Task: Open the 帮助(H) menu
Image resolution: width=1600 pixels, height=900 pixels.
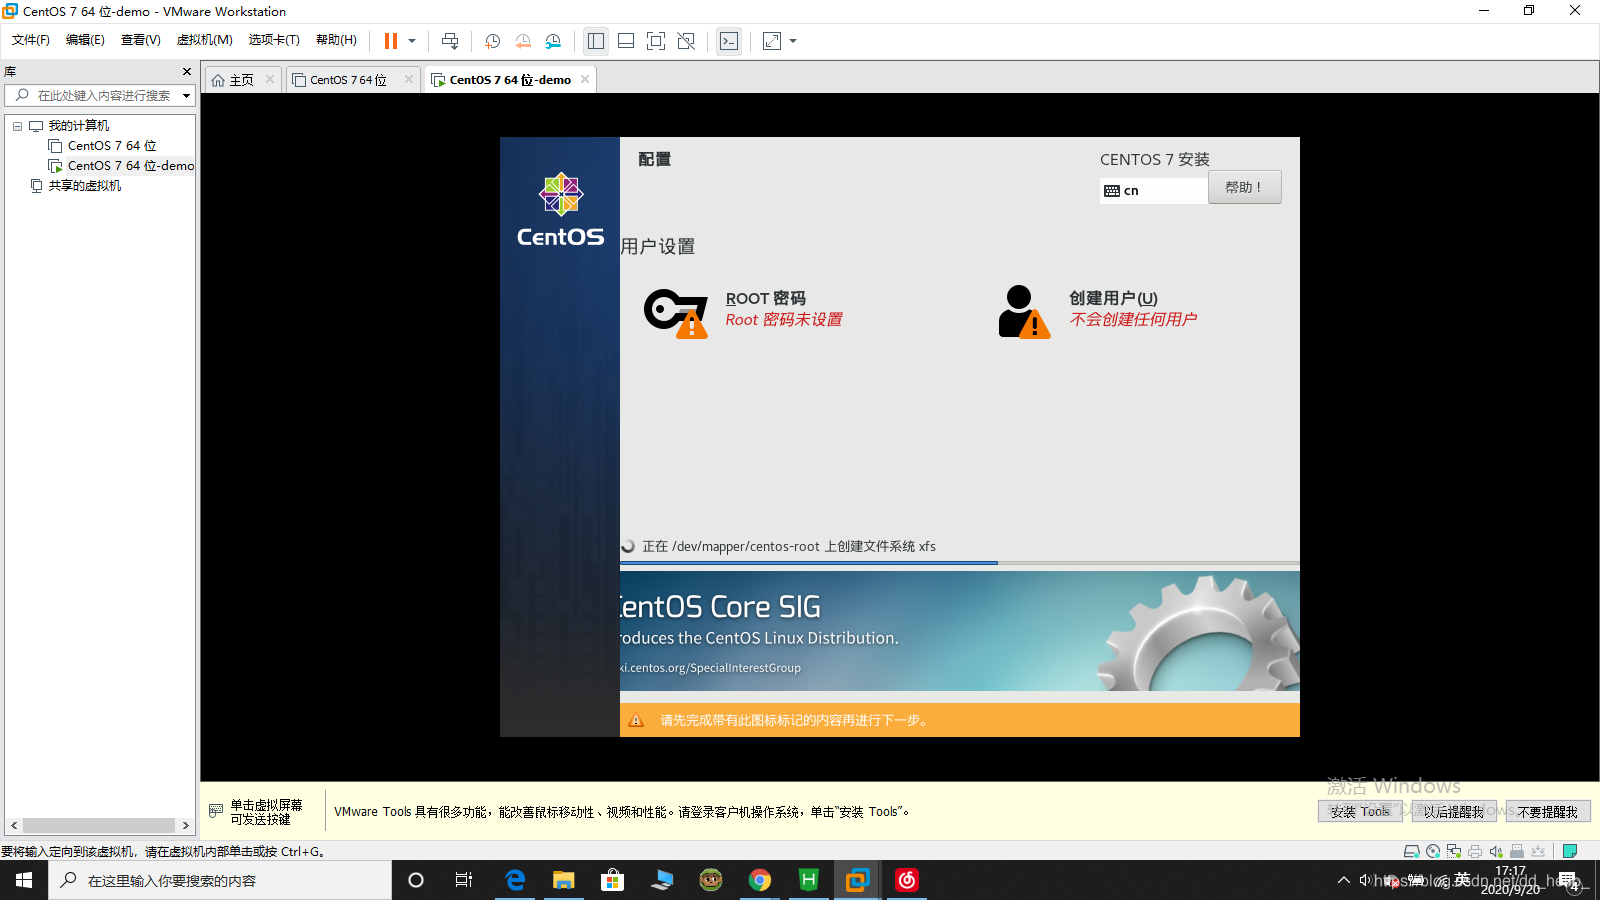Action: [x=336, y=40]
